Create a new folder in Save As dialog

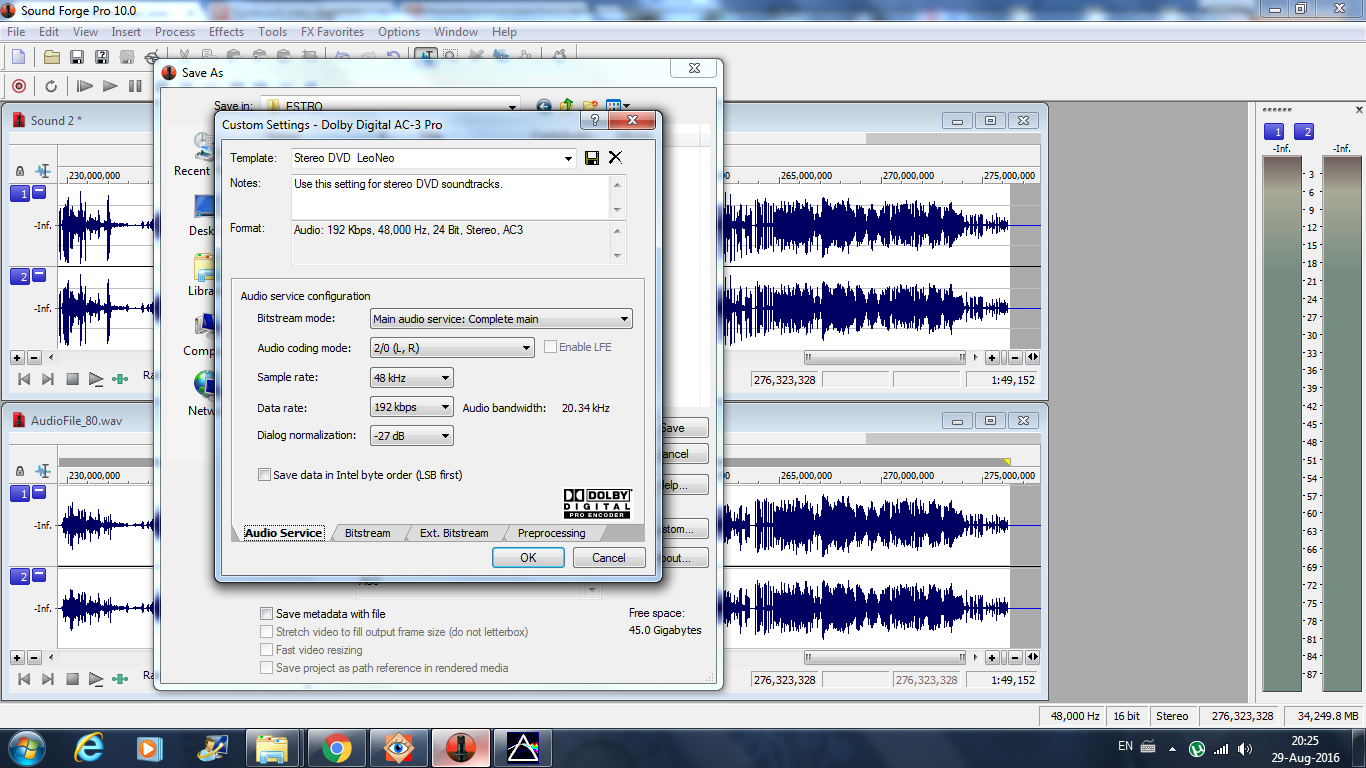pyautogui.click(x=590, y=106)
